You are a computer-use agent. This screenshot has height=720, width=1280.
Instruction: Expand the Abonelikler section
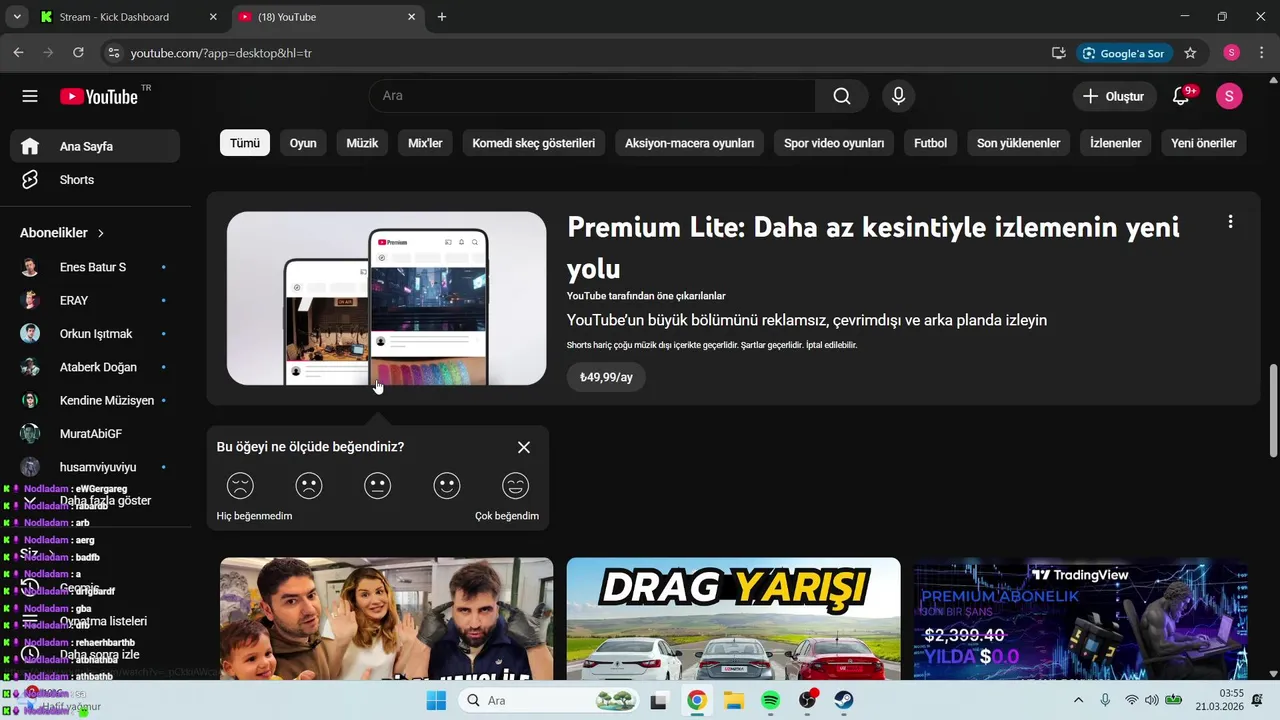point(63,233)
